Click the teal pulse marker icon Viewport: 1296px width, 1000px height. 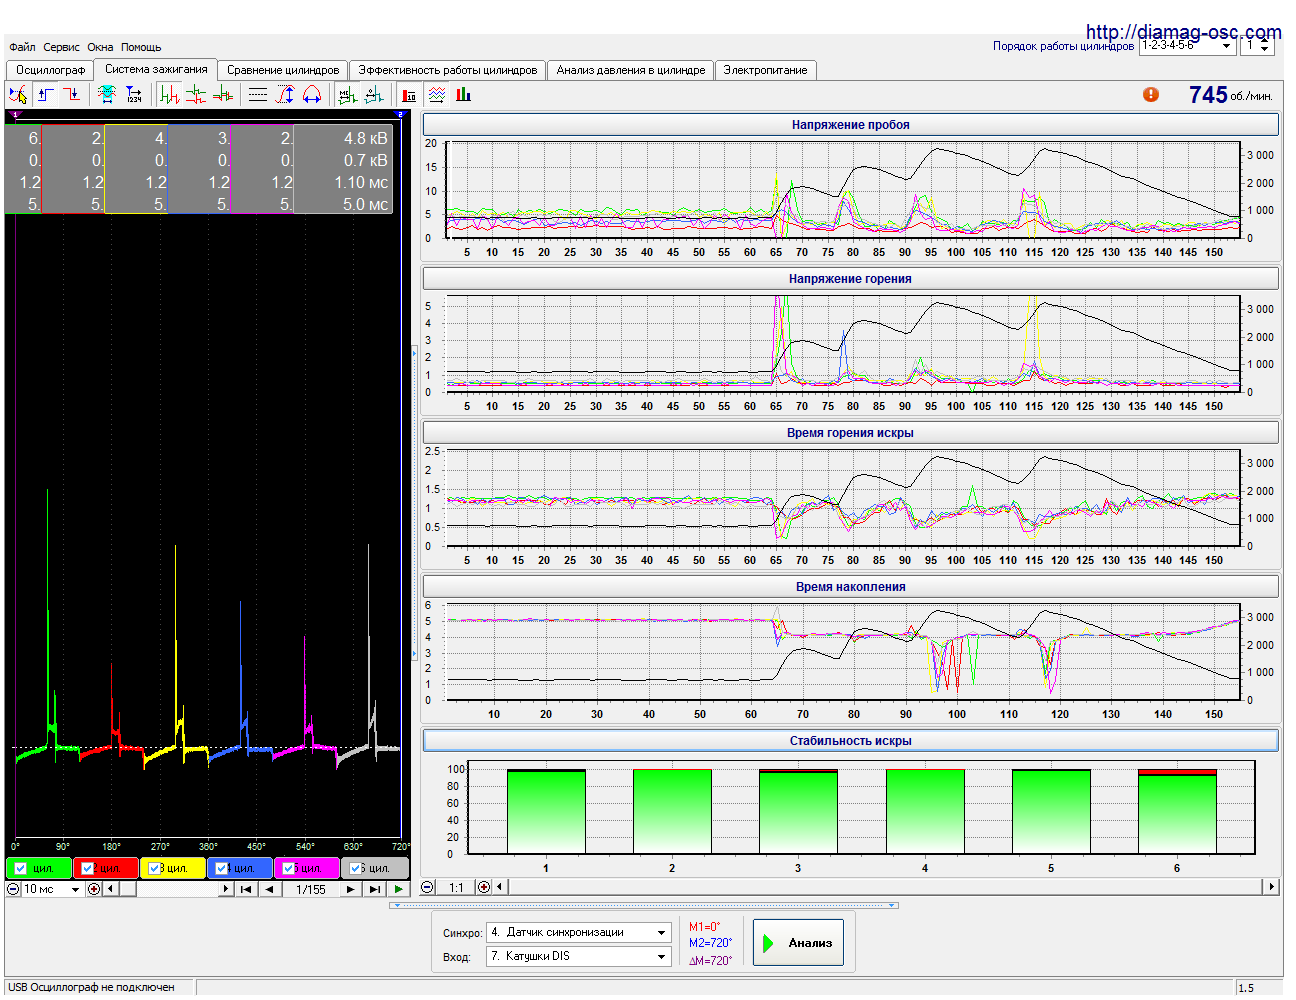pyautogui.click(x=374, y=95)
